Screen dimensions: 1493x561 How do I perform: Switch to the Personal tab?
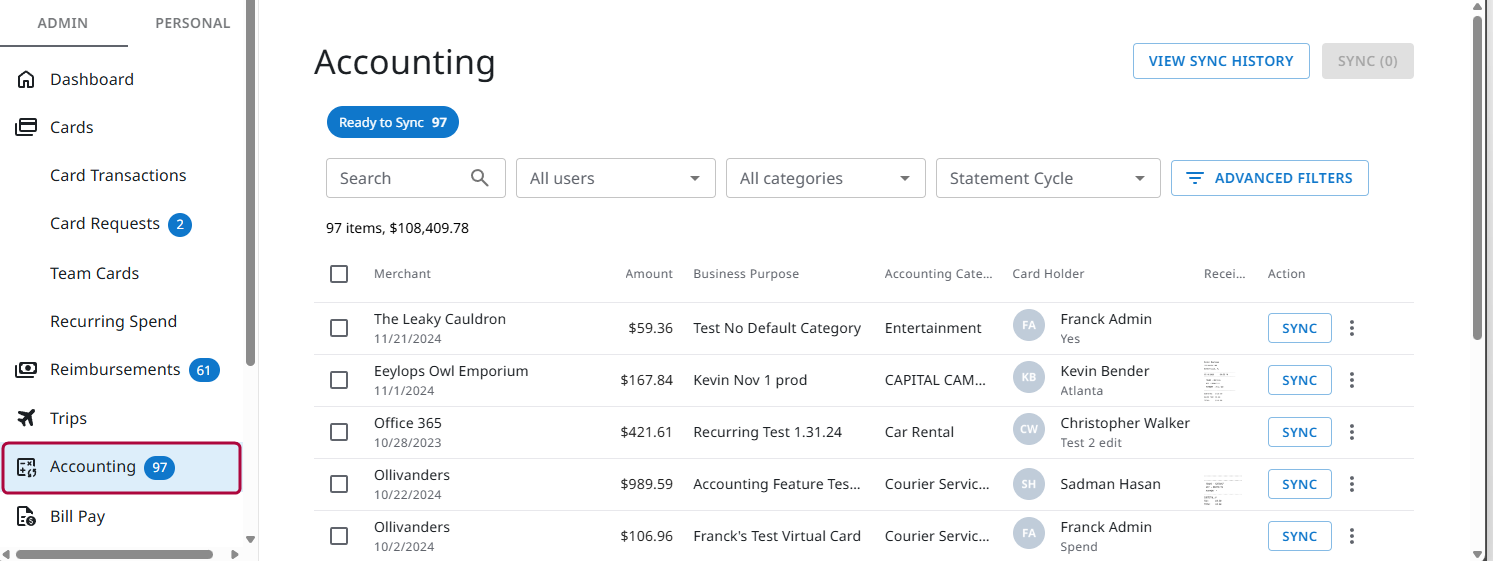[x=192, y=23]
